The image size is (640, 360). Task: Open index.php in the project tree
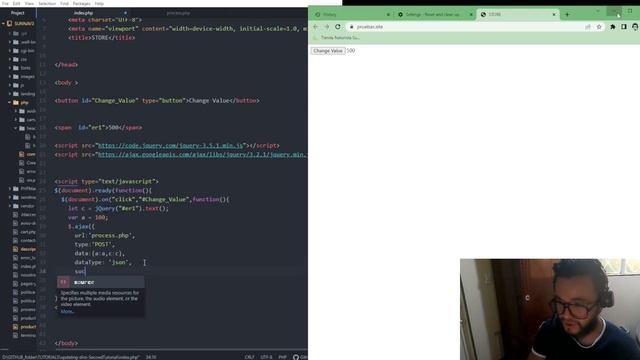(24, 266)
